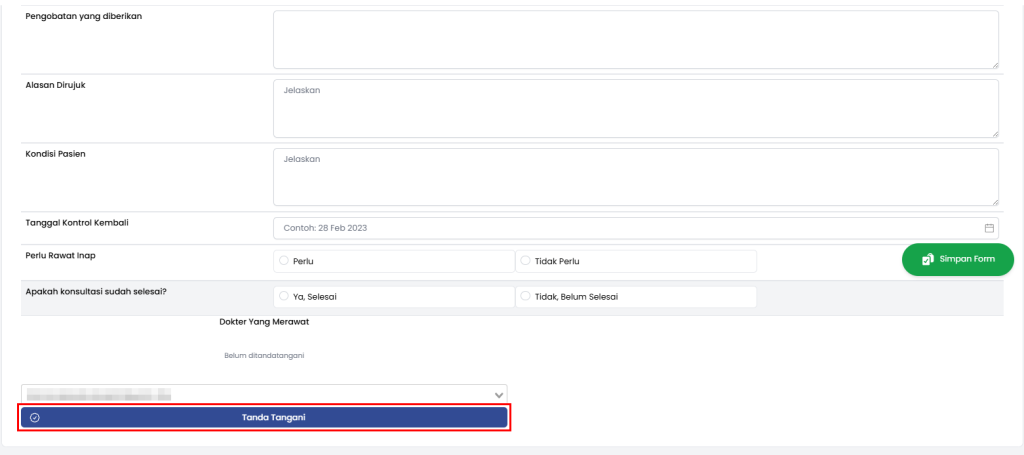Click the Belum ditandatangani signature status text
The image size is (1024, 455).
coord(264,355)
